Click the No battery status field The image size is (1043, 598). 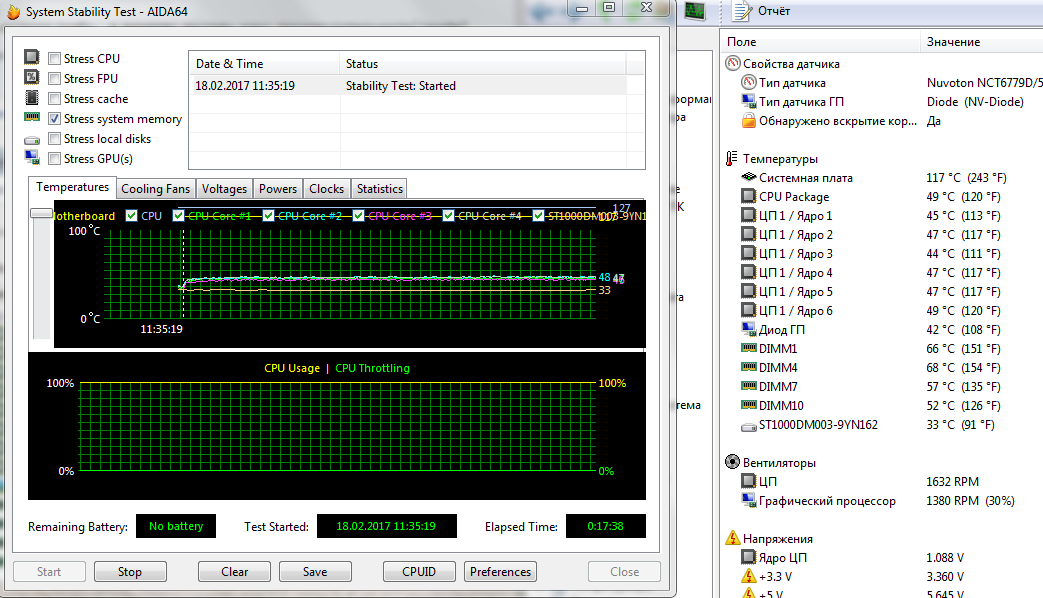coord(176,526)
